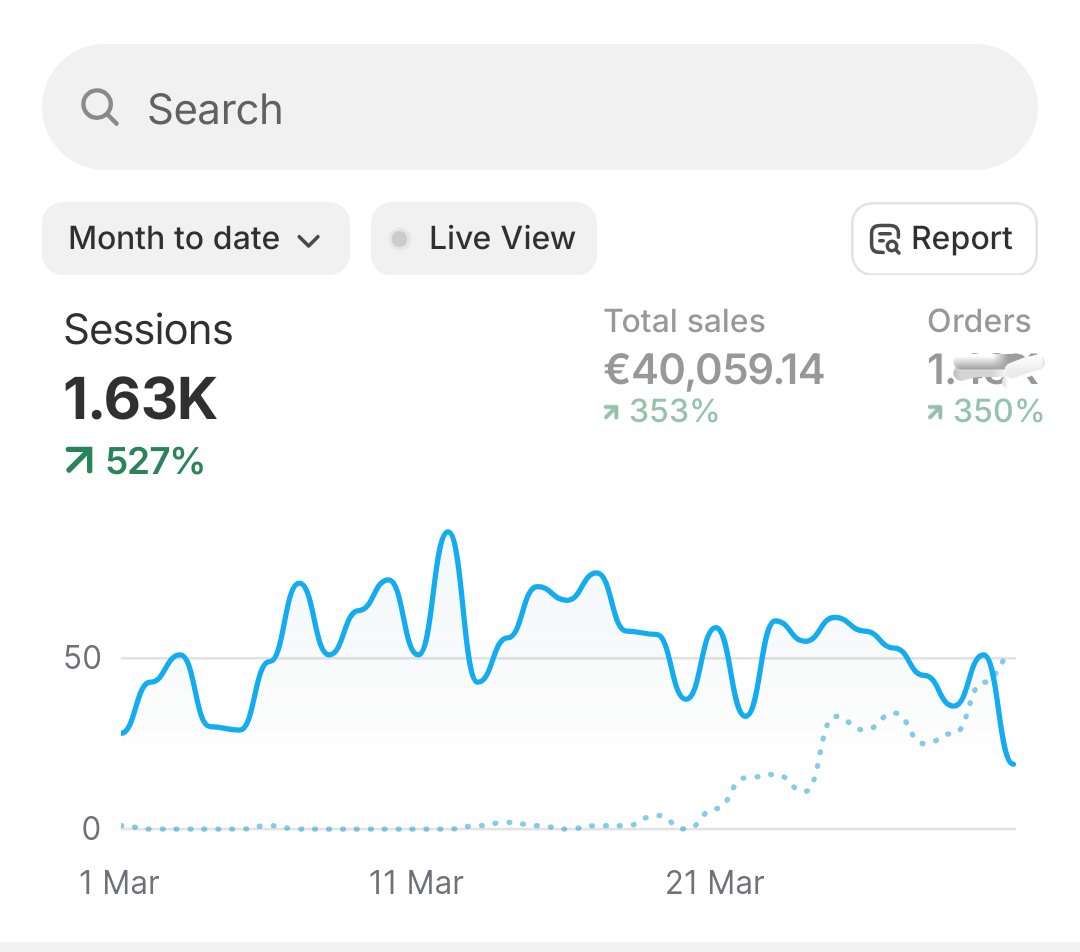Click the 50 y-axis label
The width and height of the screenshot is (1080, 952).
[83, 658]
